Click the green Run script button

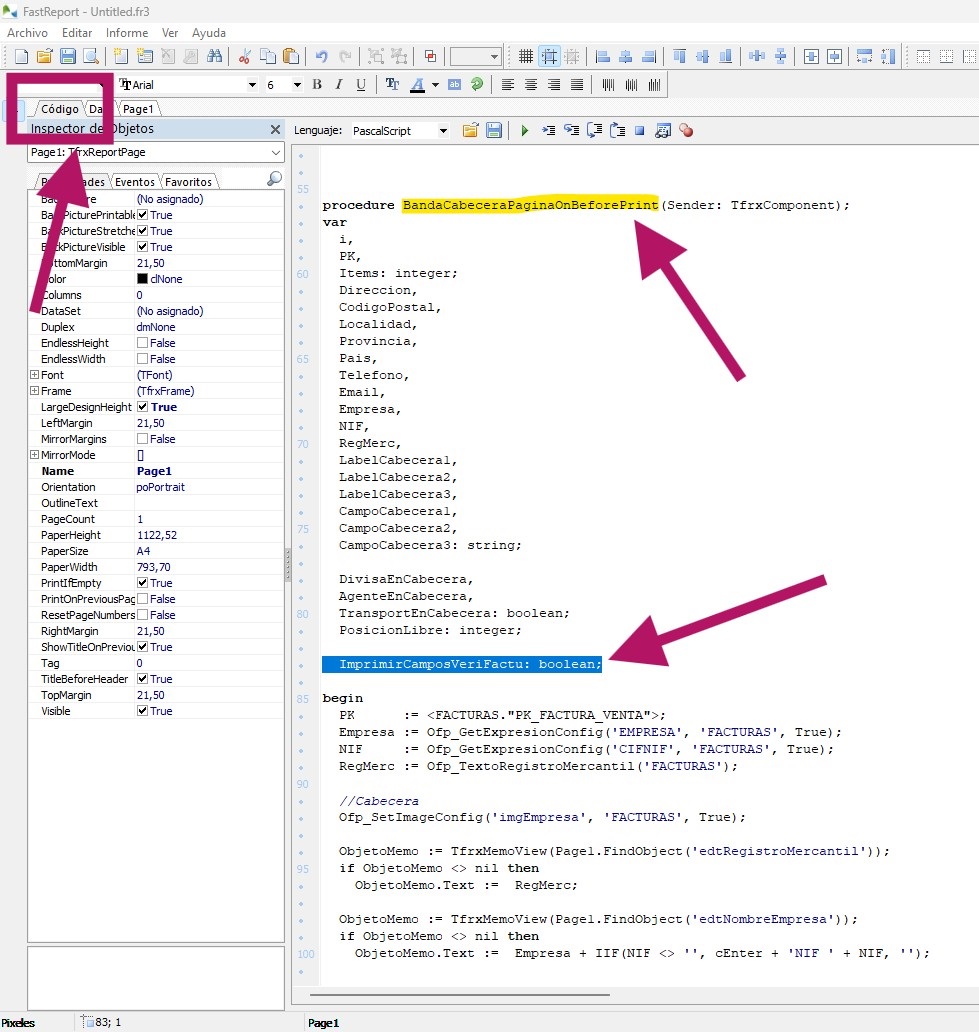coord(523,130)
